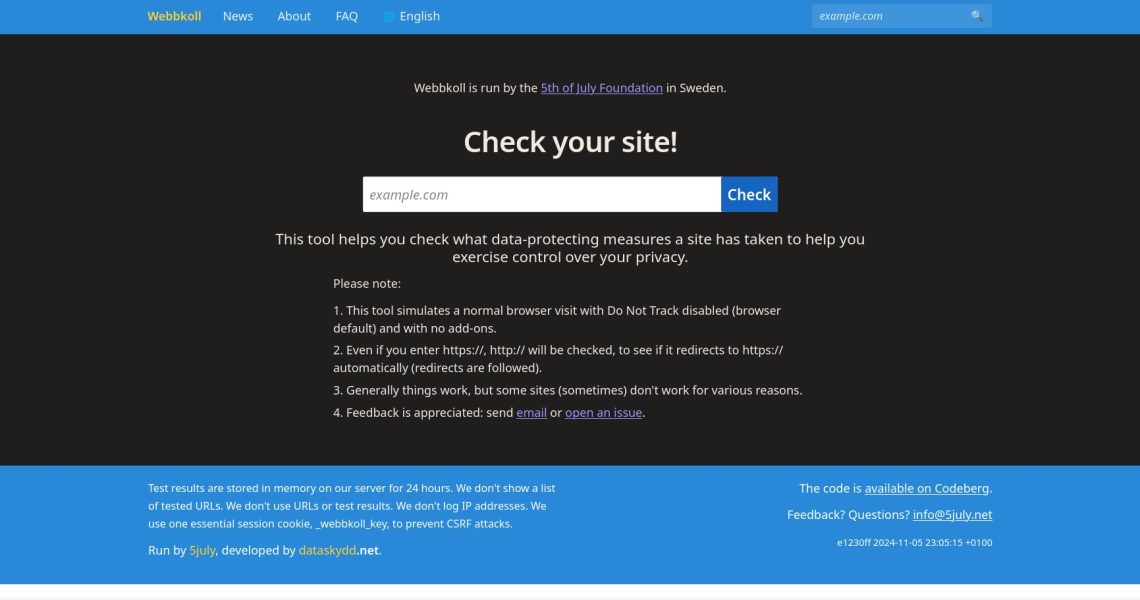Image resolution: width=1140 pixels, height=600 pixels.
Task: Click the 'Please note:' text
Action: point(367,284)
